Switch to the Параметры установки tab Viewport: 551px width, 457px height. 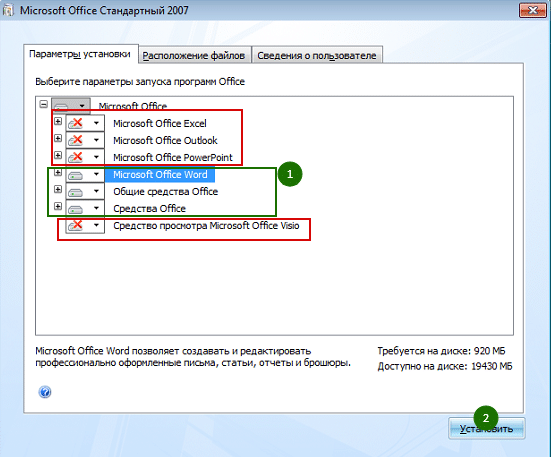click(x=80, y=54)
